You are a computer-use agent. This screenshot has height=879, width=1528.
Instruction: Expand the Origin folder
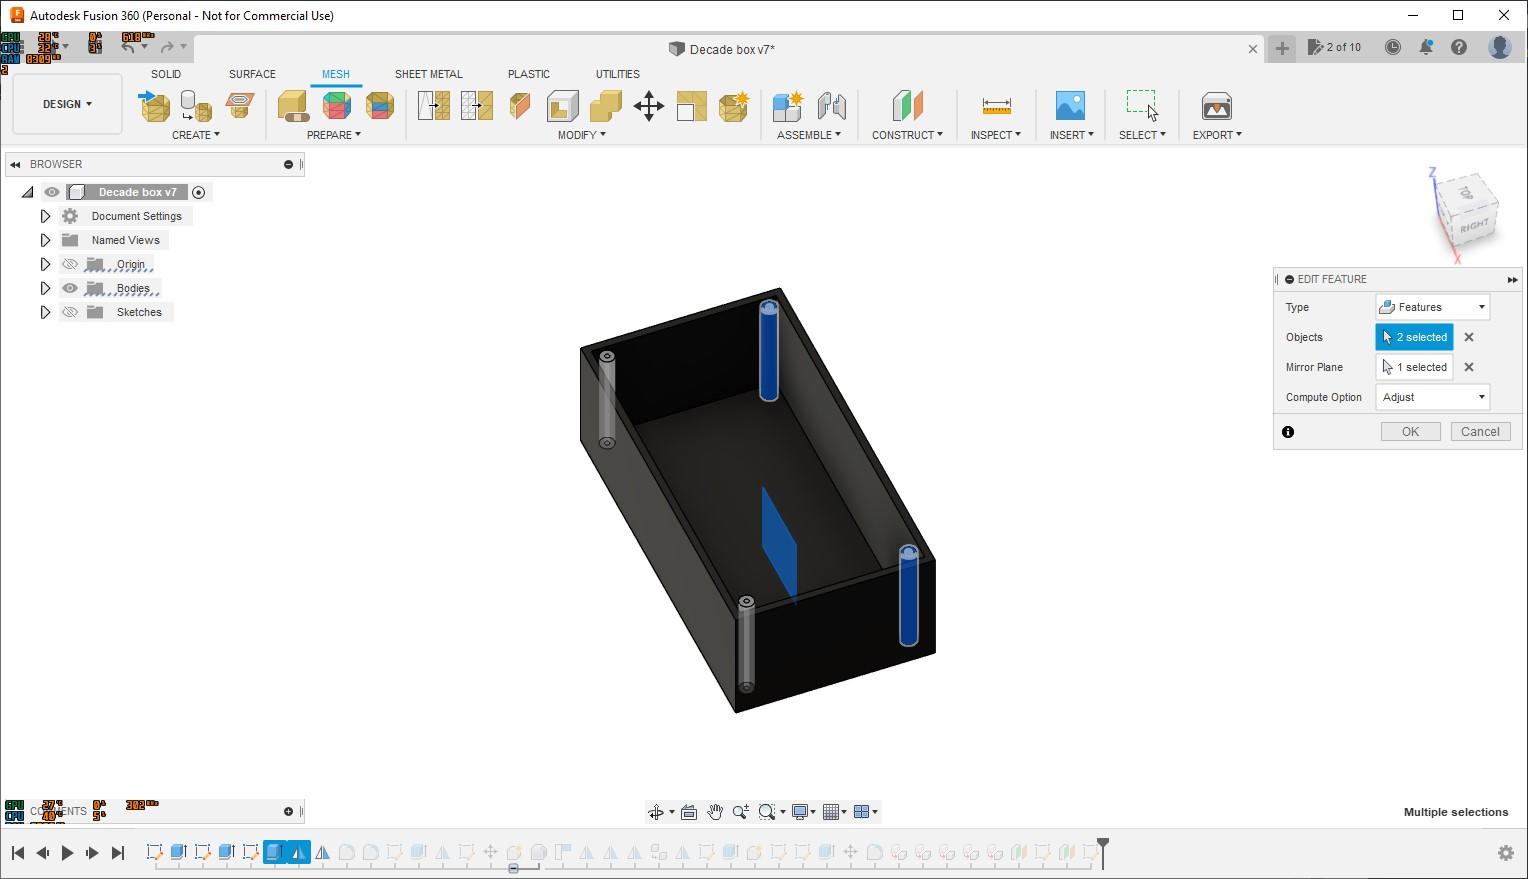pyautogui.click(x=45, y=264)
